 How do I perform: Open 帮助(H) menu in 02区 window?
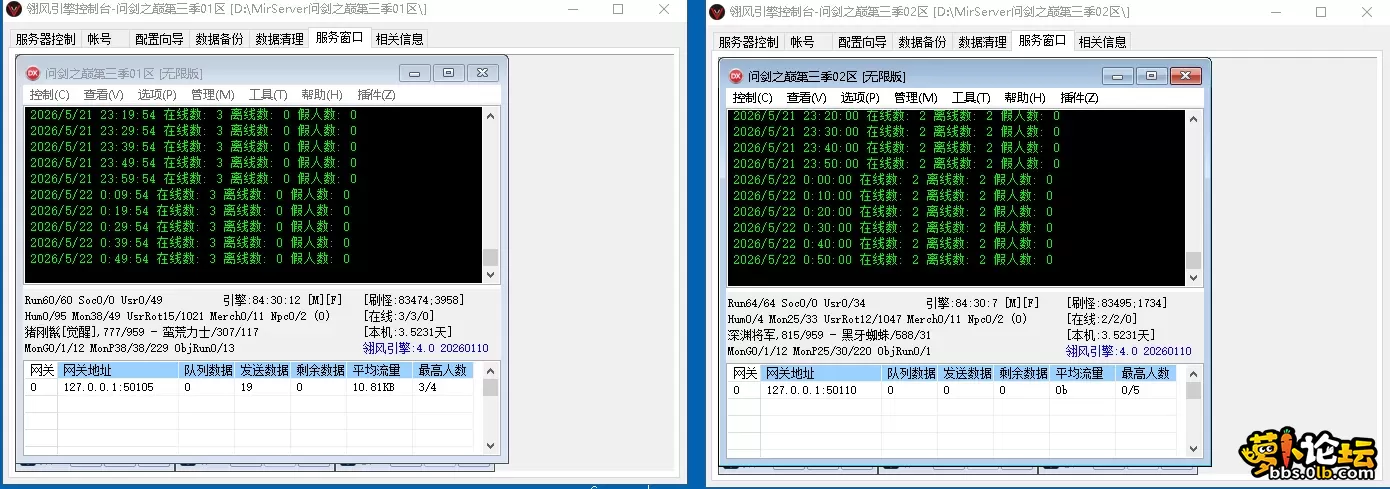1025,98
